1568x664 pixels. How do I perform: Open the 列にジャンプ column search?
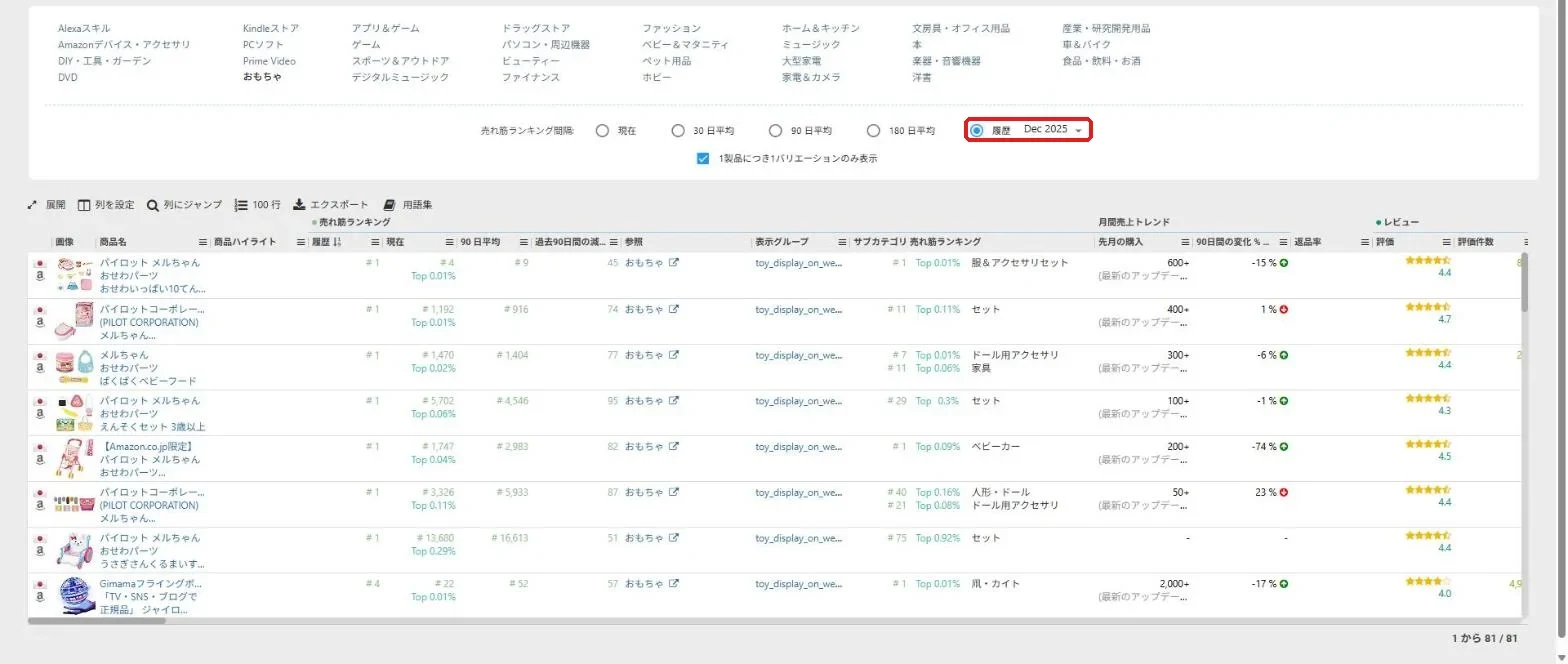[x=184, y=204]
